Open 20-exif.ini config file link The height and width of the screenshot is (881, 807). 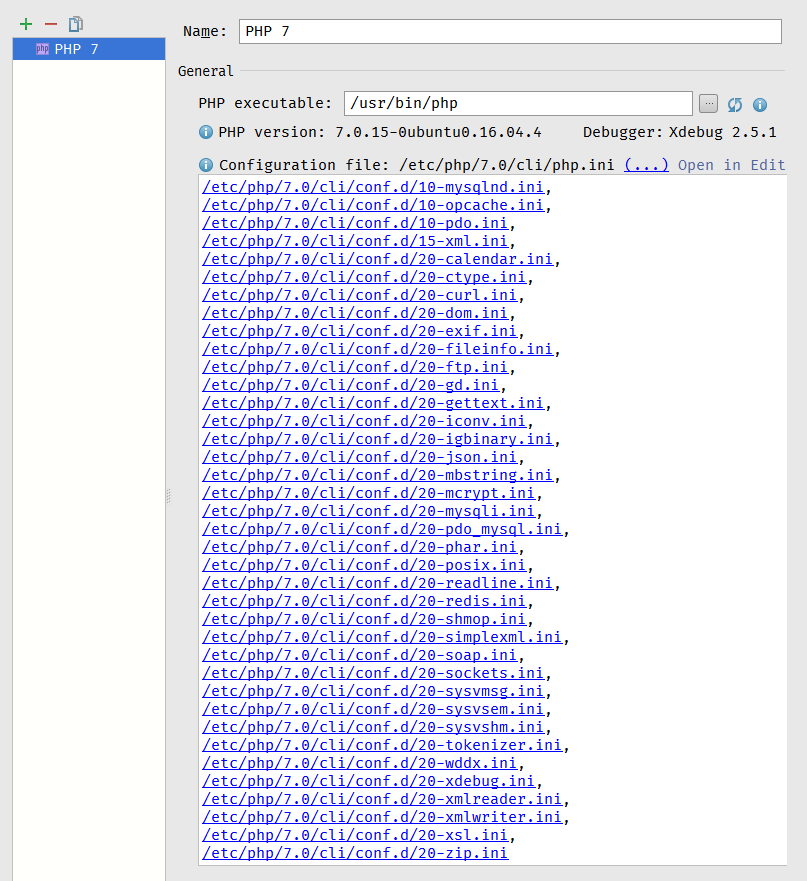[360, 331]
